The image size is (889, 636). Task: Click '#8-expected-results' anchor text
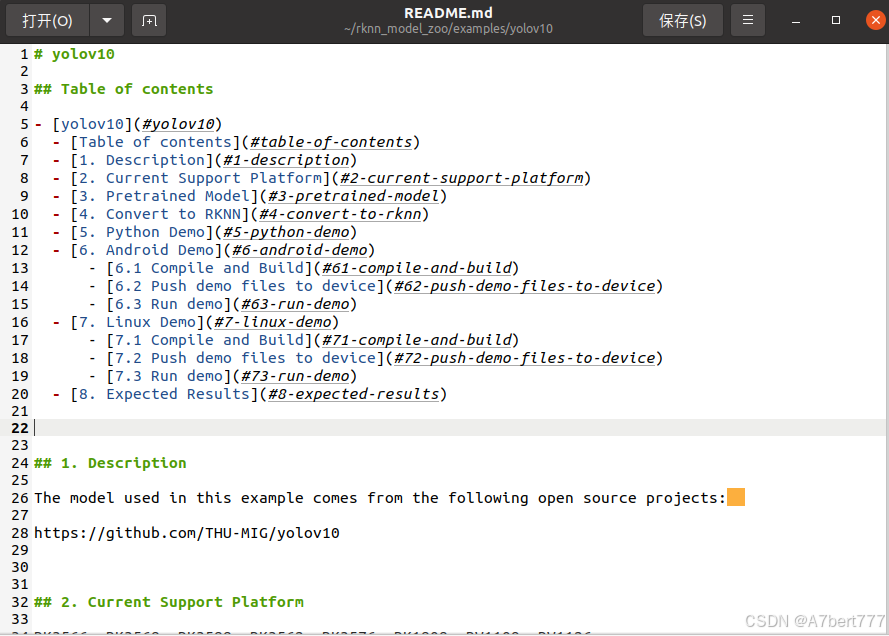[354, 395]
